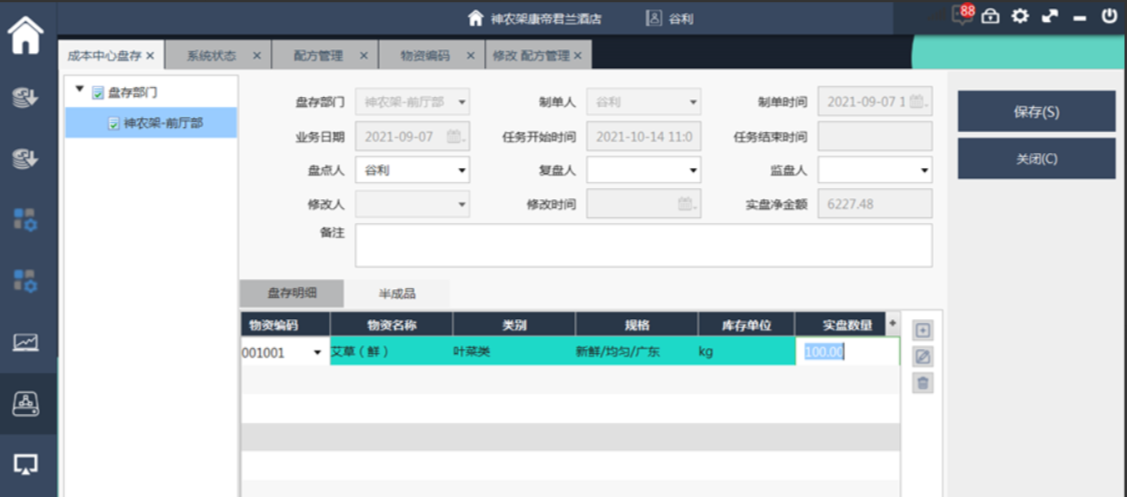Open the line chart report icon in sidebar

(x=26, y=343)
